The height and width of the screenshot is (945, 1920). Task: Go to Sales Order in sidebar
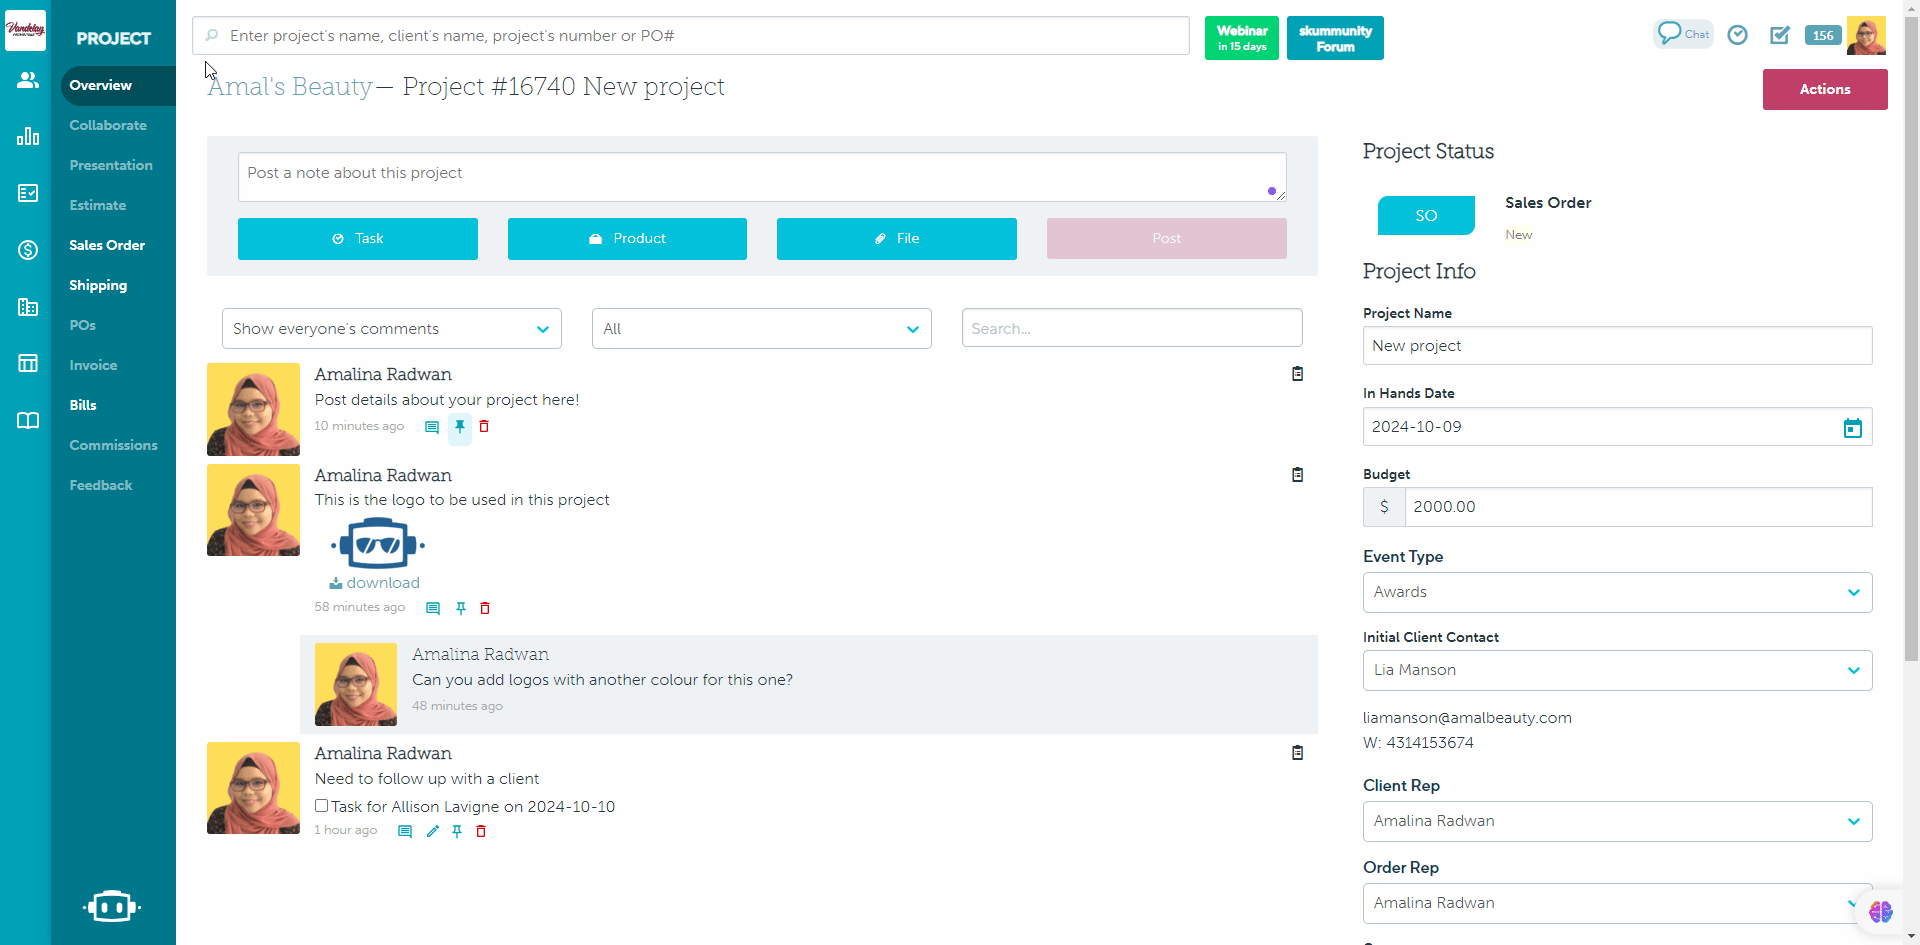107,245
